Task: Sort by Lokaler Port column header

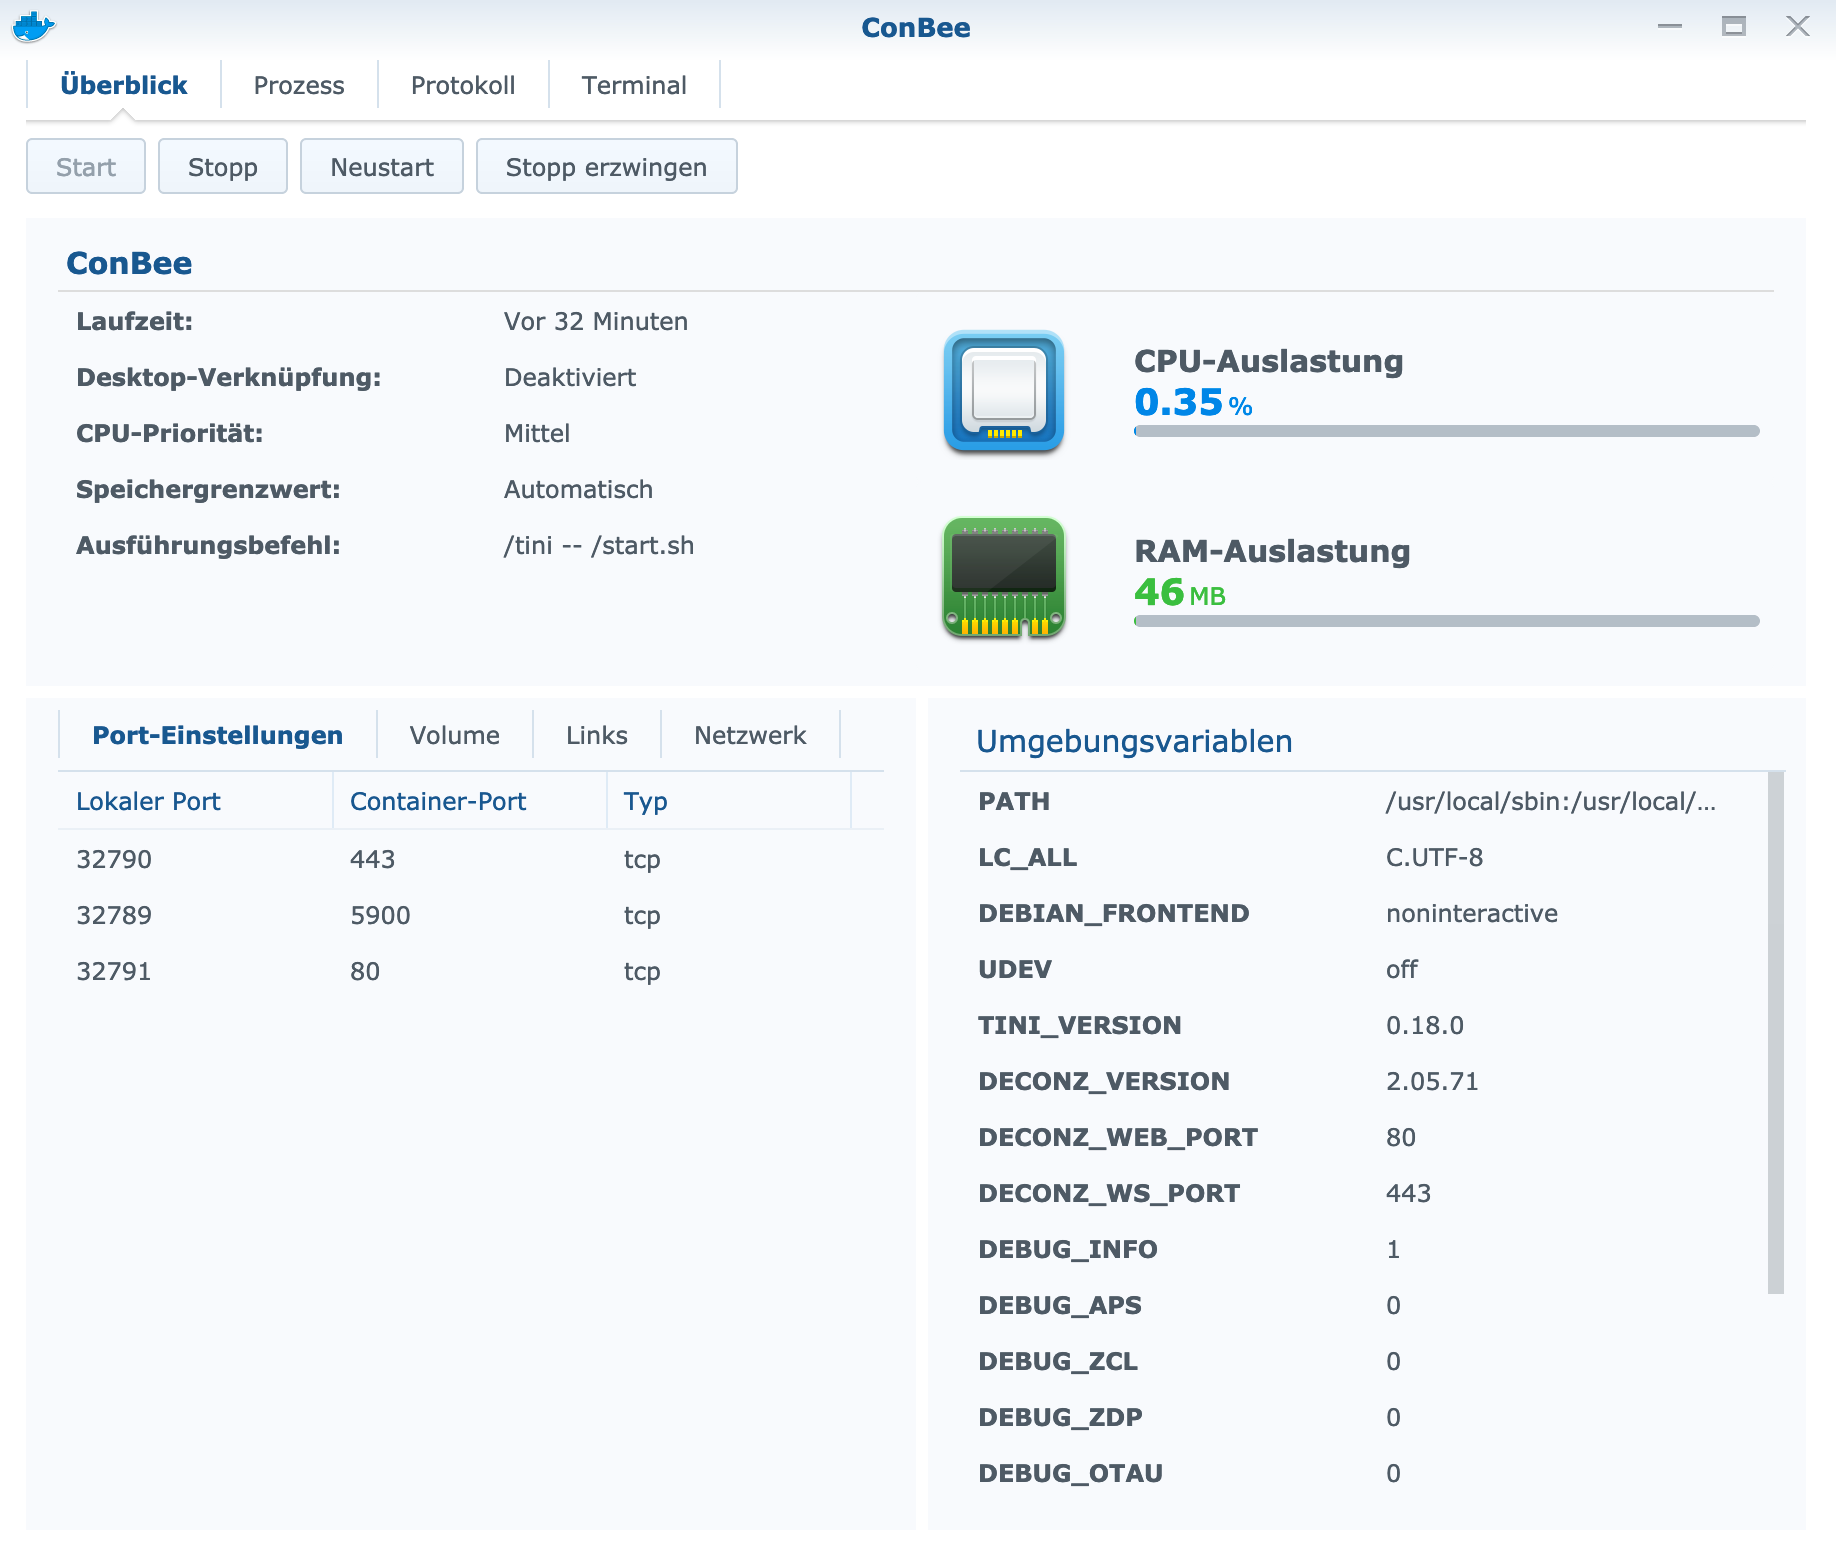Action: [x=195, y=801]
